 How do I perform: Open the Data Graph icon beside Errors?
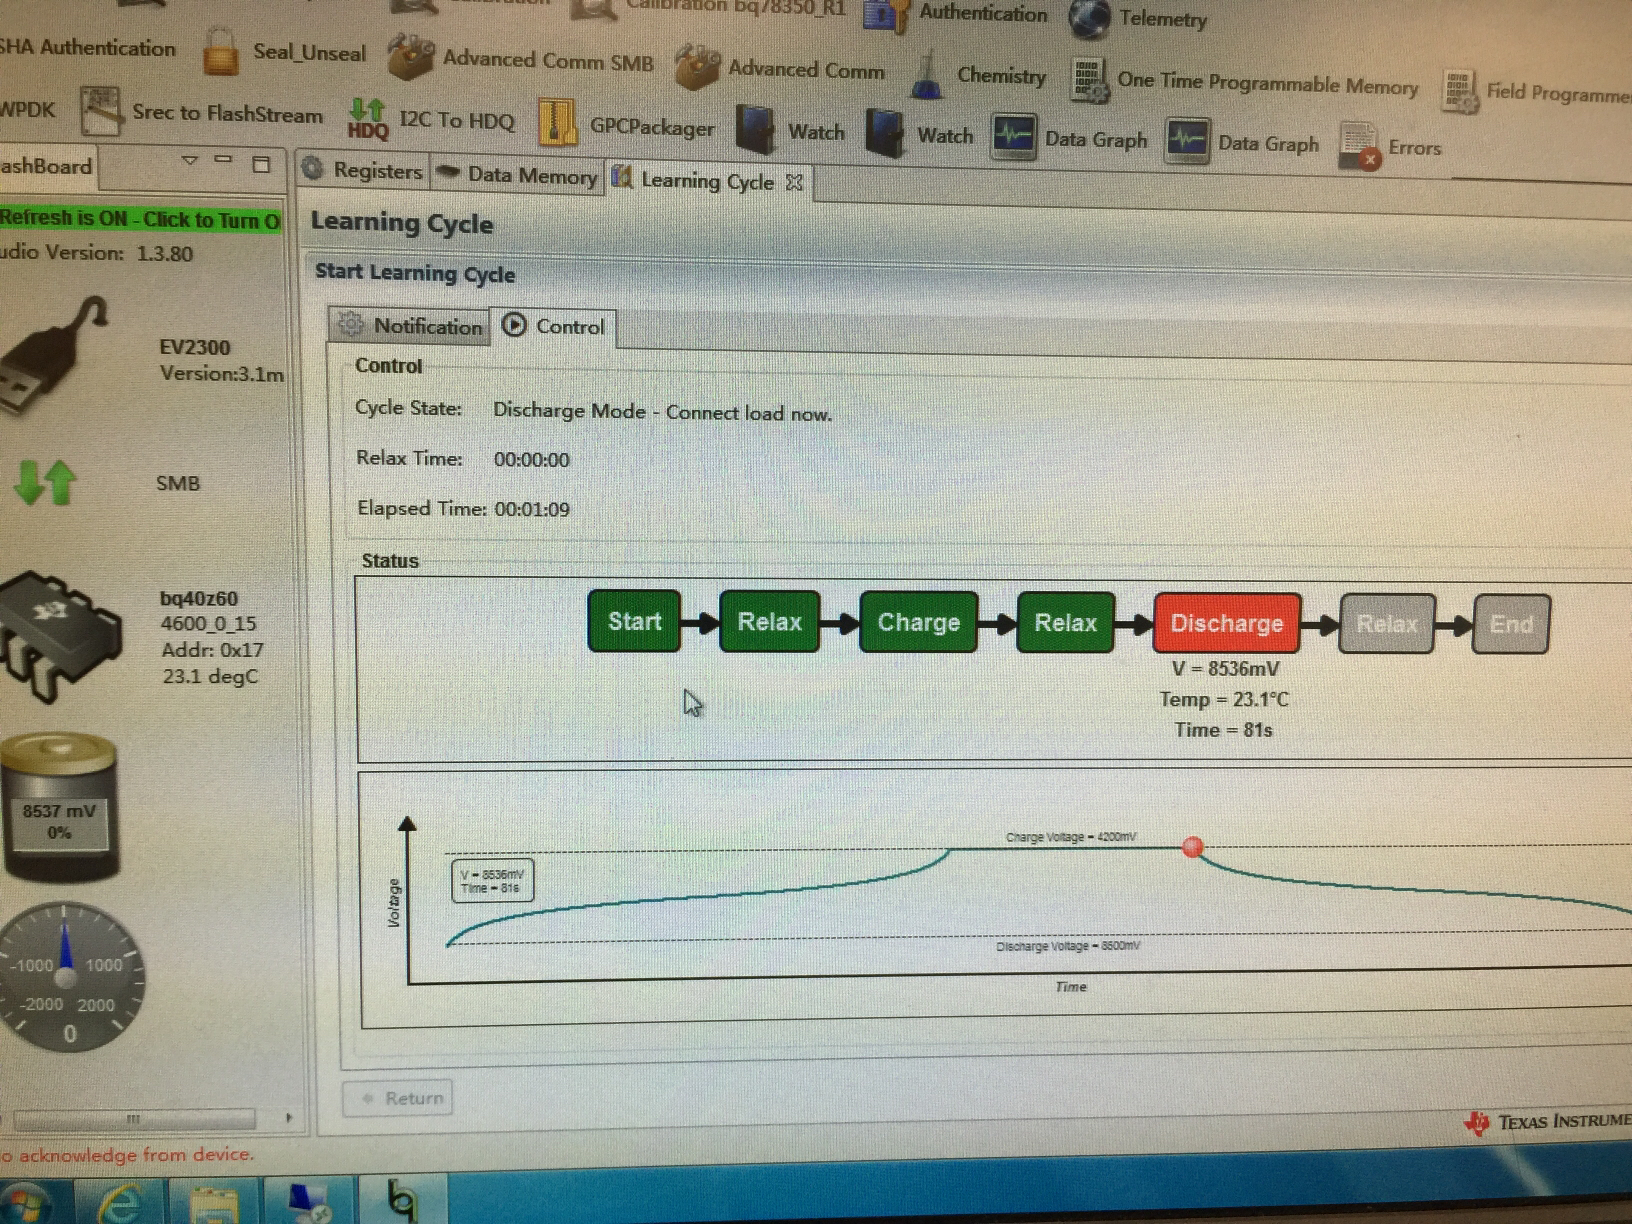(x=1188, y=141)
